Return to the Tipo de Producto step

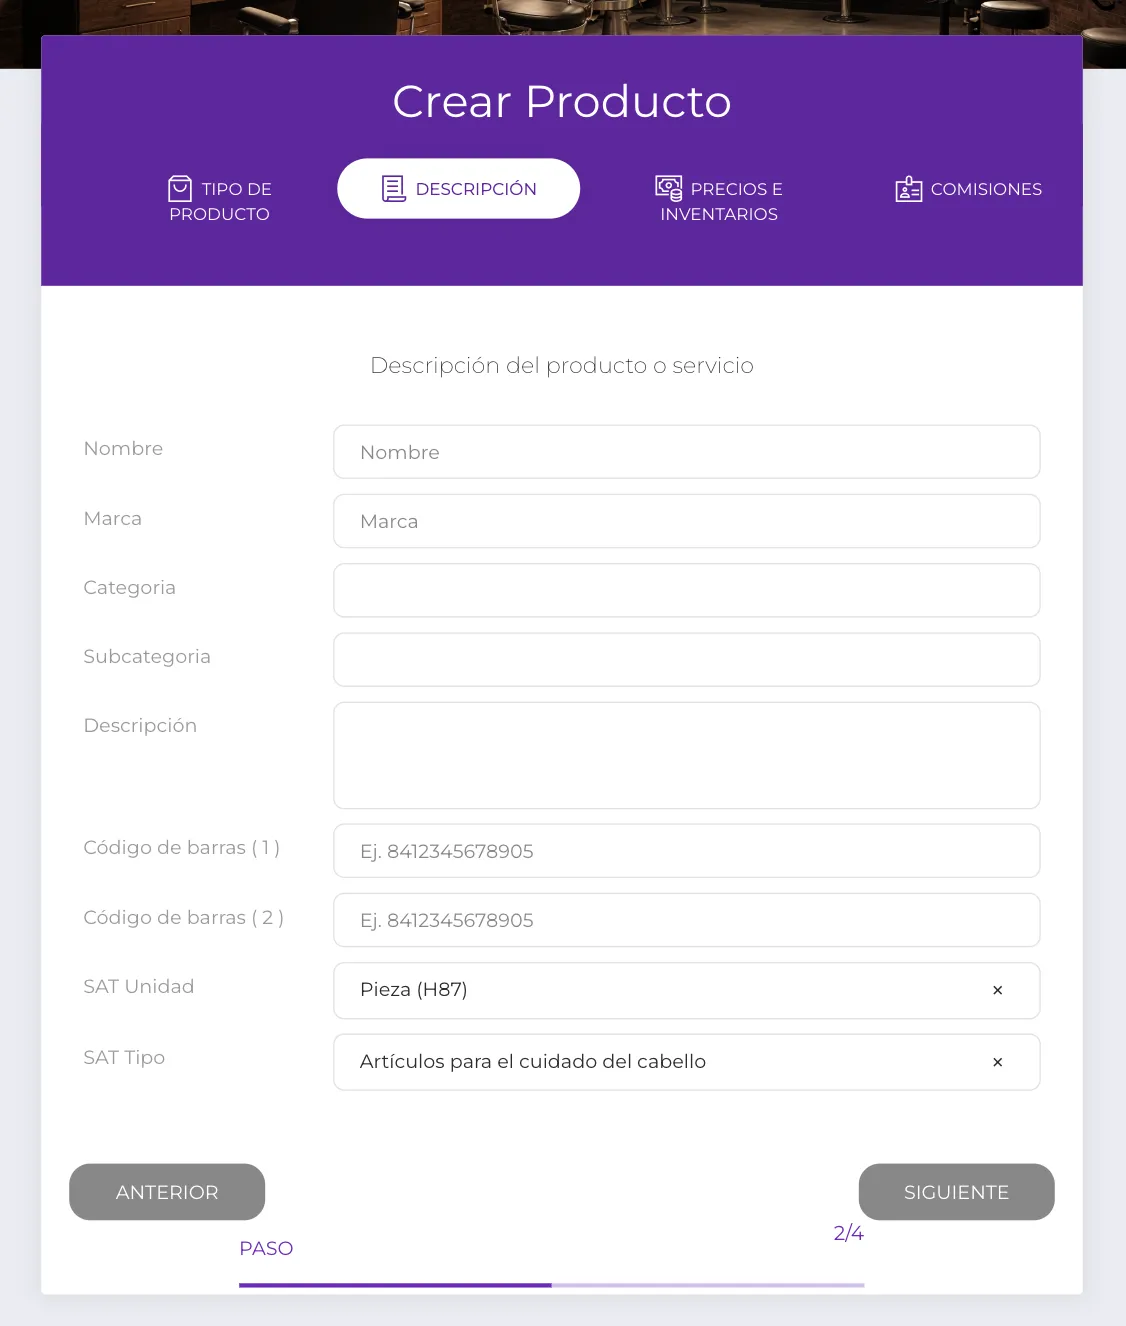coord(219,200)
